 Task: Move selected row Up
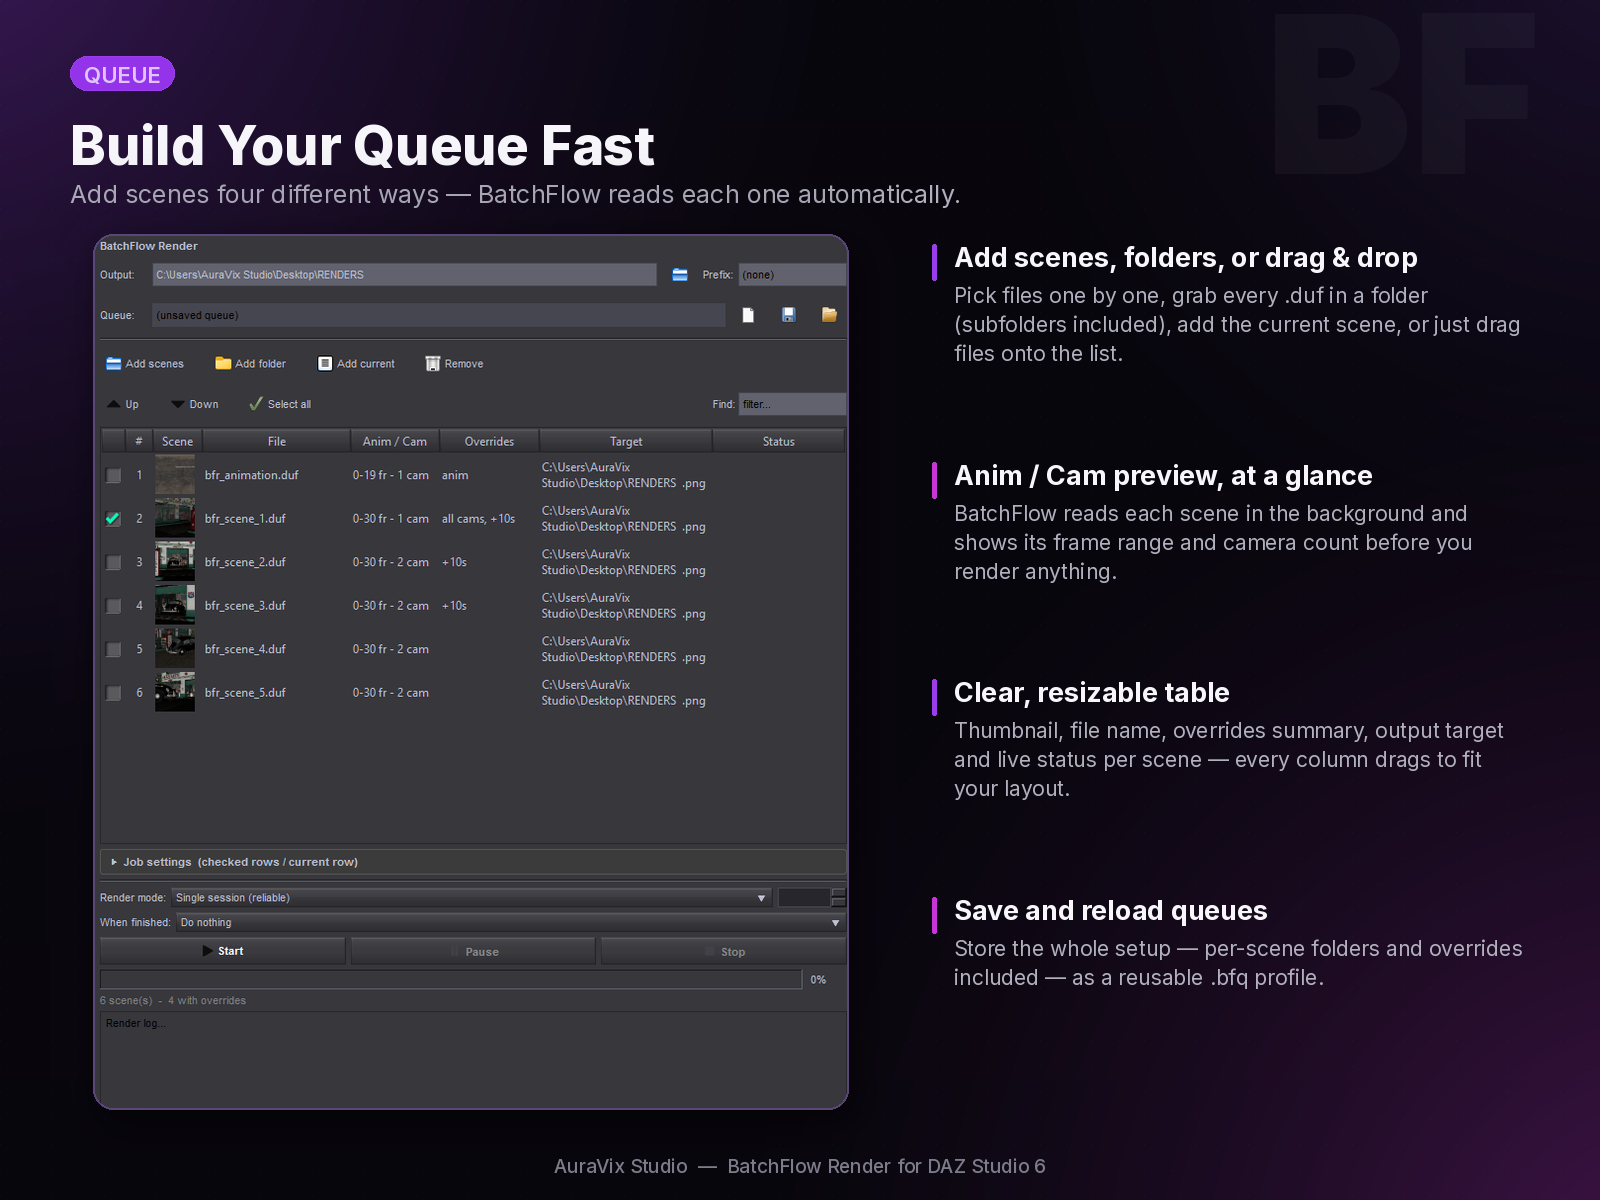point(123,404)
